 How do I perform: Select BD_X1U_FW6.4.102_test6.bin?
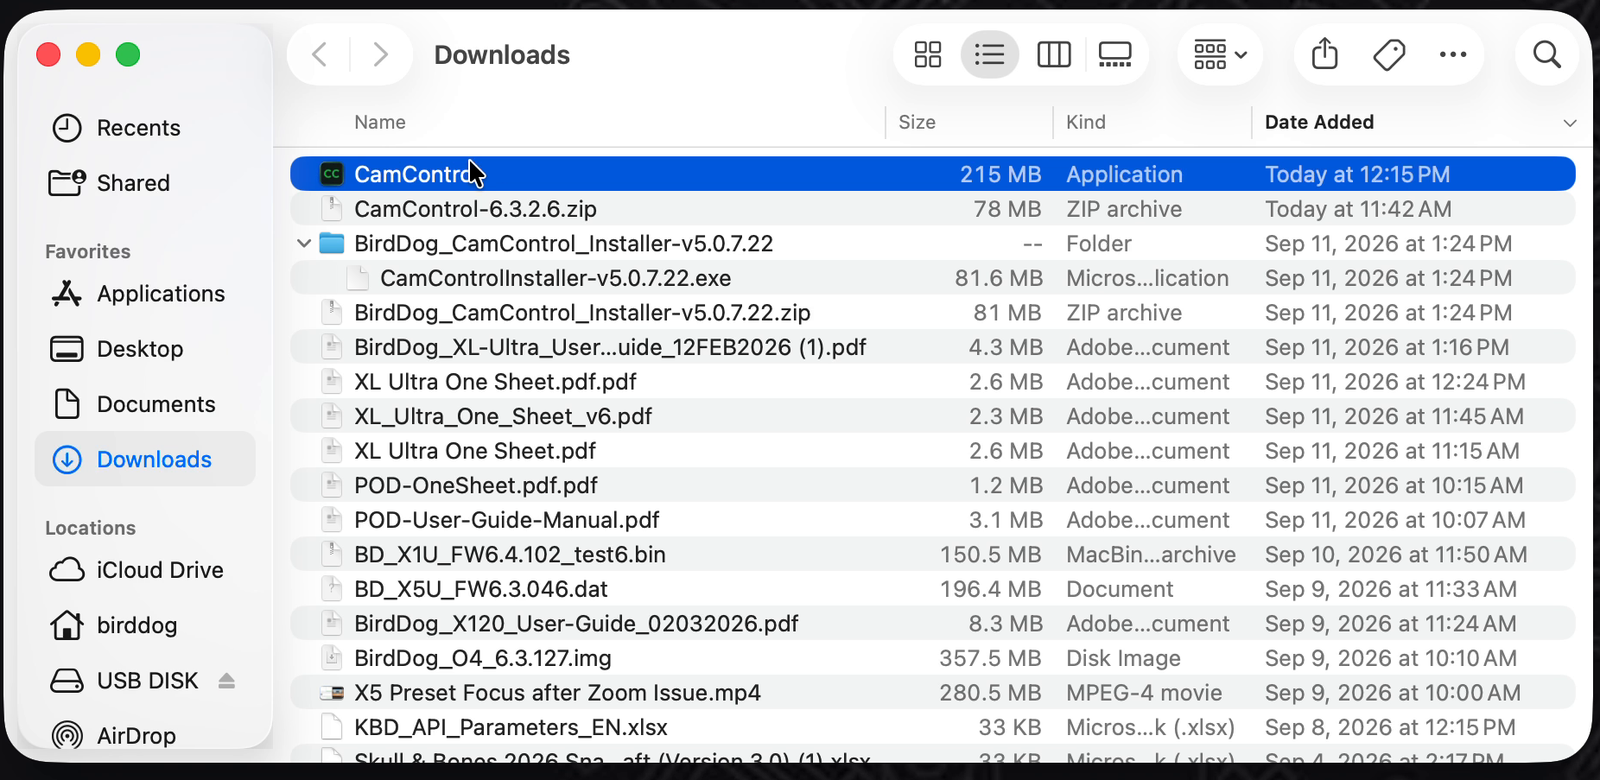coord(933,554)
